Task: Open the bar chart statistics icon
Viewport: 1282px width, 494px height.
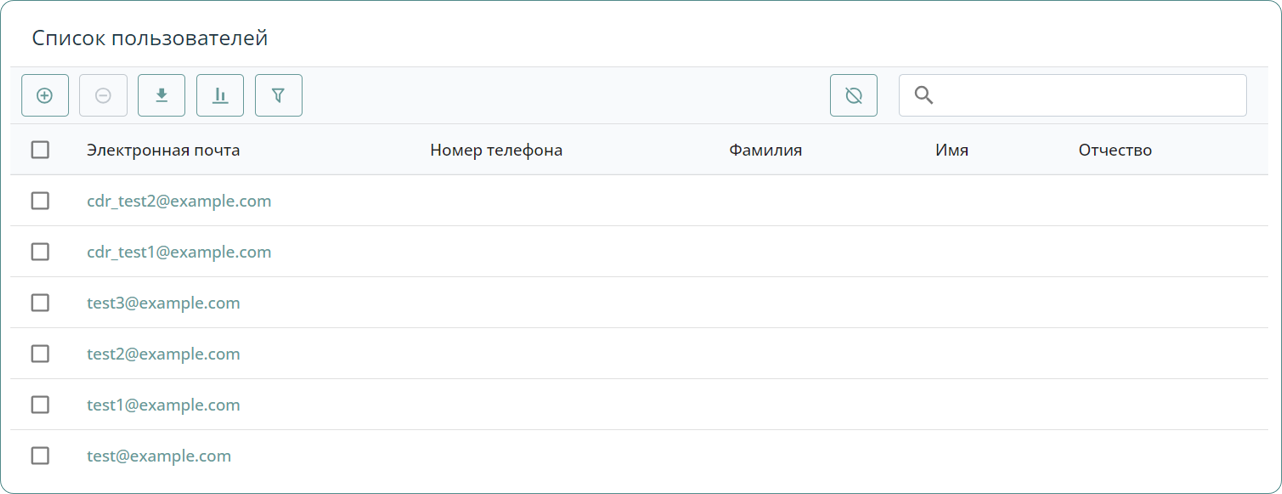Action: click(220, 96)
